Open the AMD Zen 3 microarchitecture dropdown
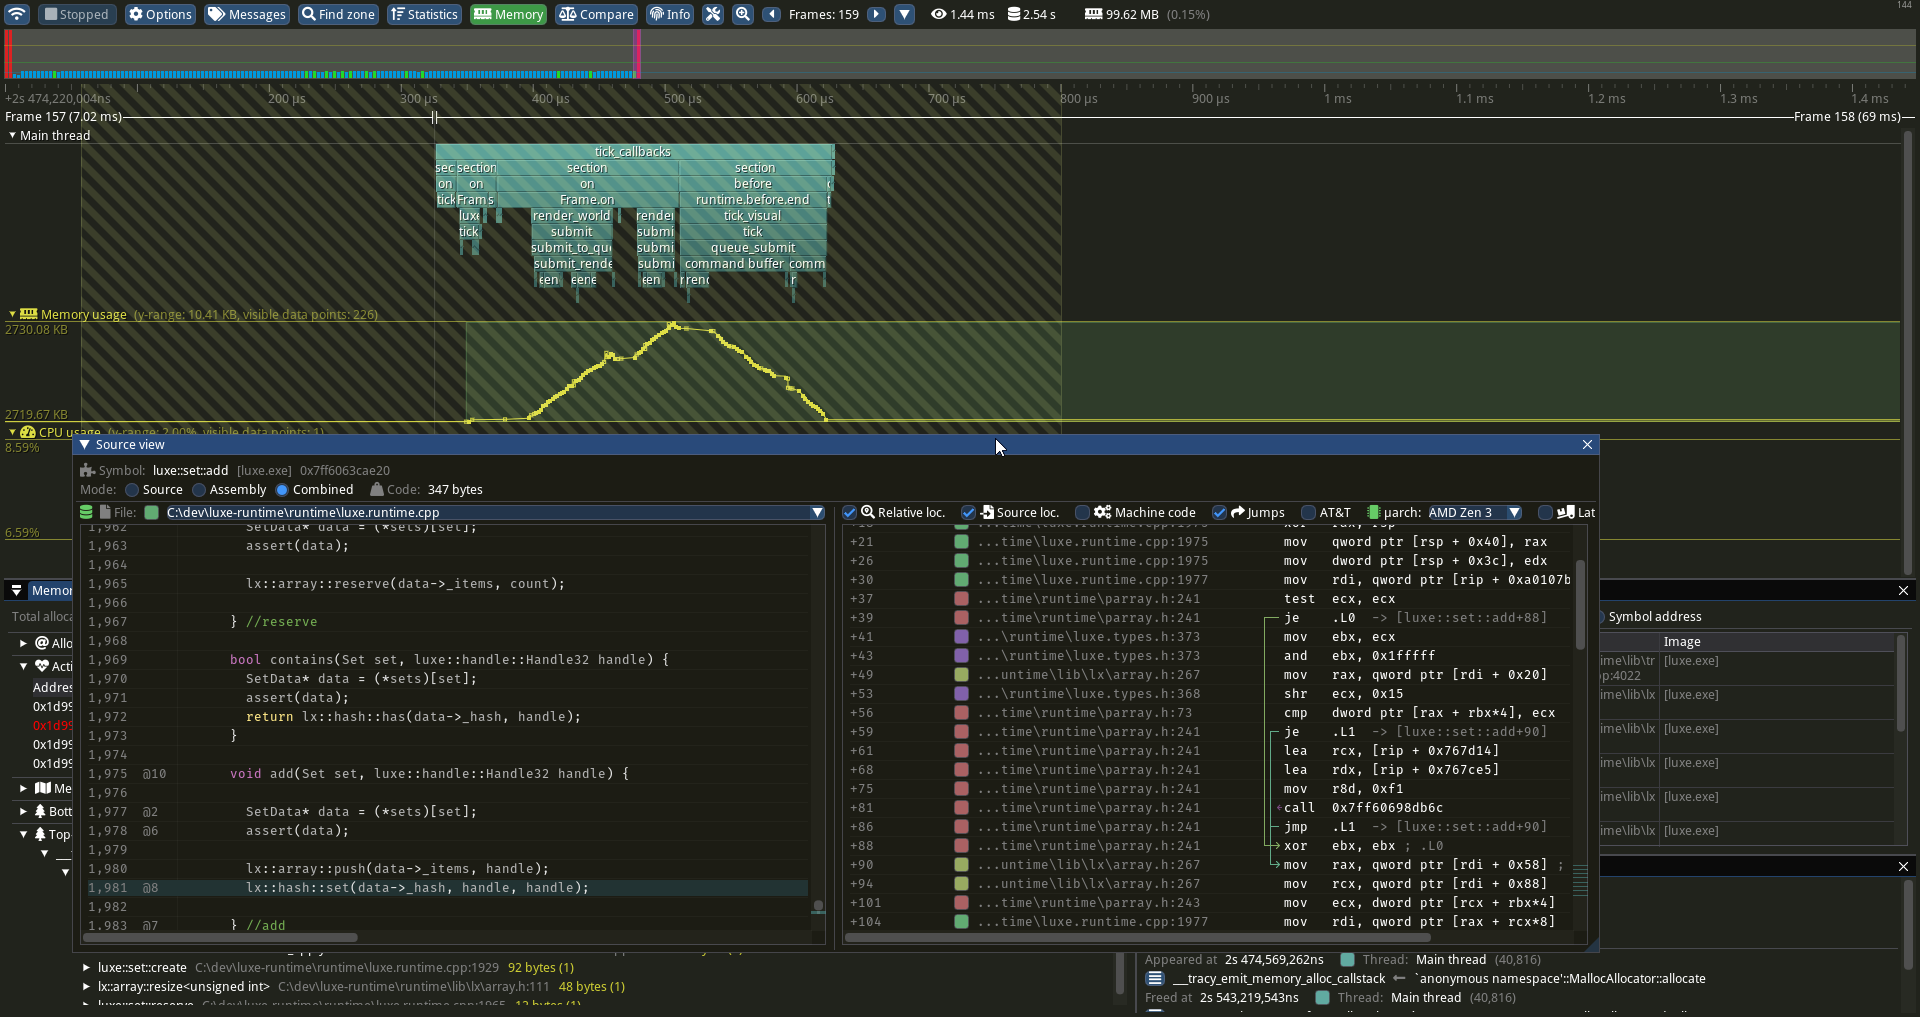 tap(1473, 512)
